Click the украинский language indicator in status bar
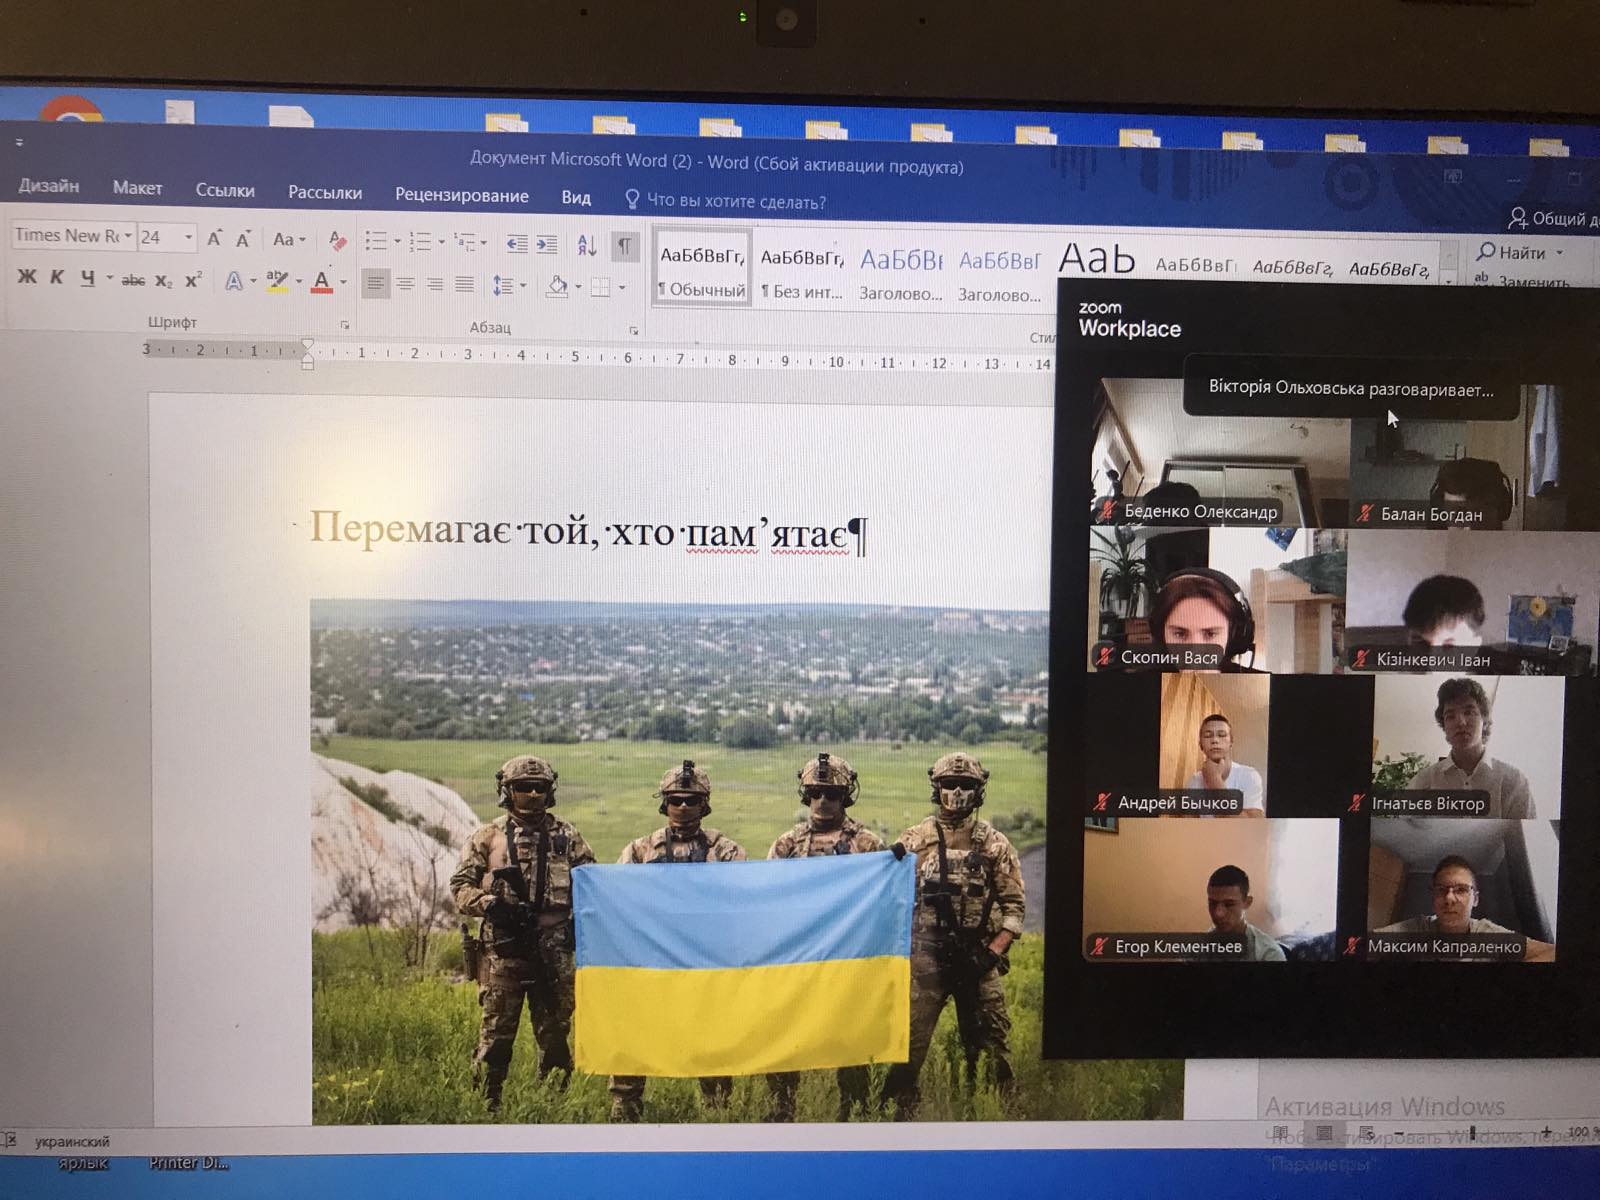The height and width of the screenshot is (1200, 1600). click(72, 1141)
